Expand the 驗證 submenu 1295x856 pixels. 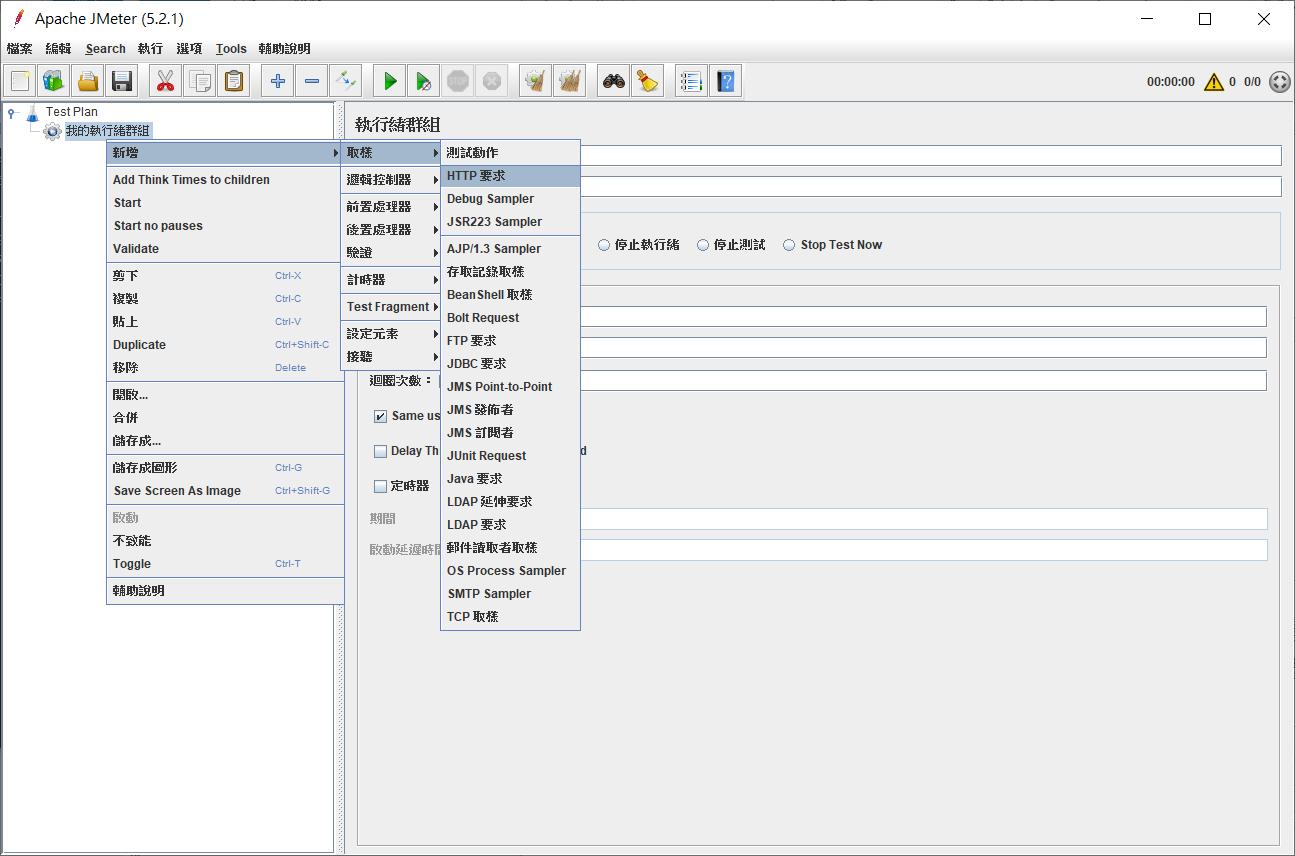pyautogui.click(x=391, y=253)
